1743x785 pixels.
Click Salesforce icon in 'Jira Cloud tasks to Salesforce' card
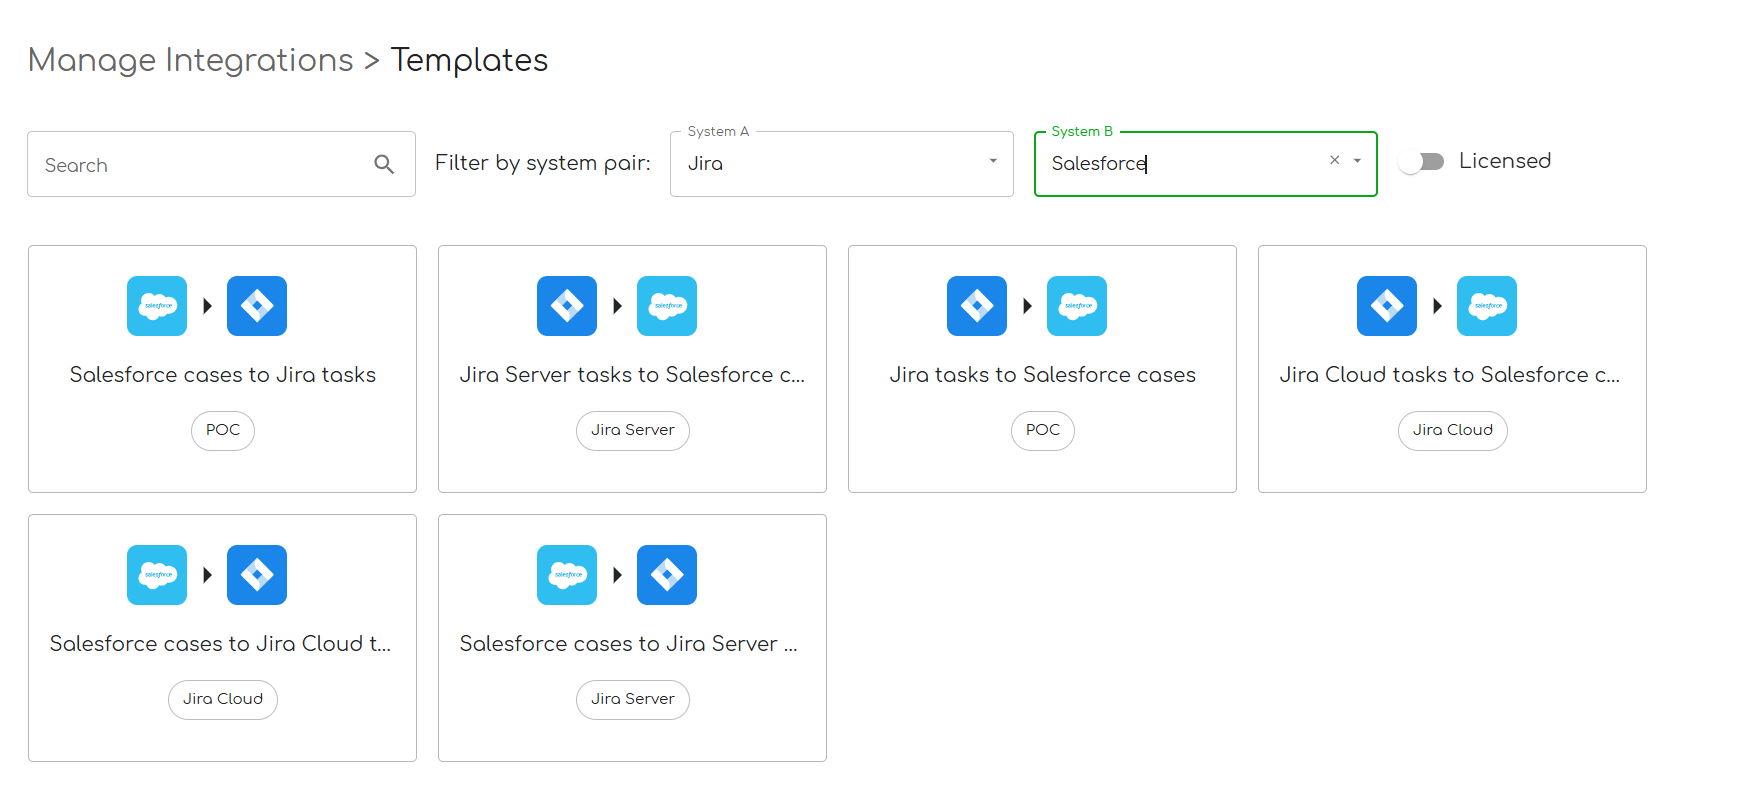(1487, 306)
